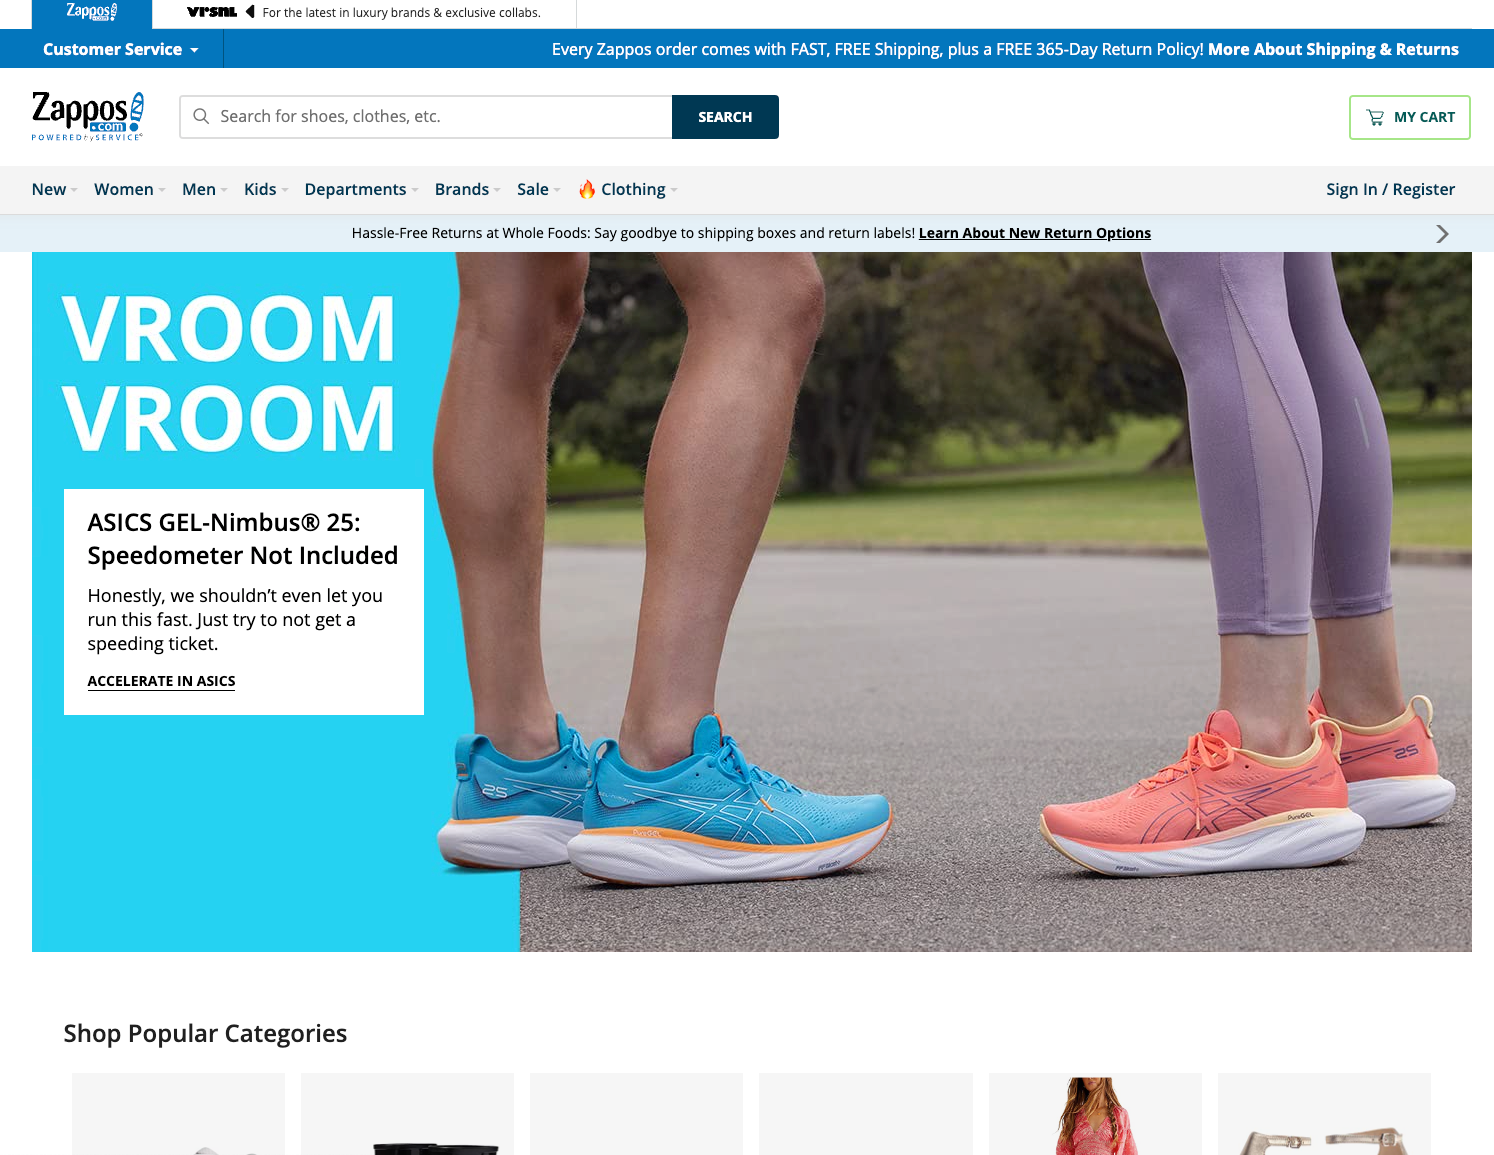
Task: Click Sign In / Register link
Action: (x=1390, y=189)
